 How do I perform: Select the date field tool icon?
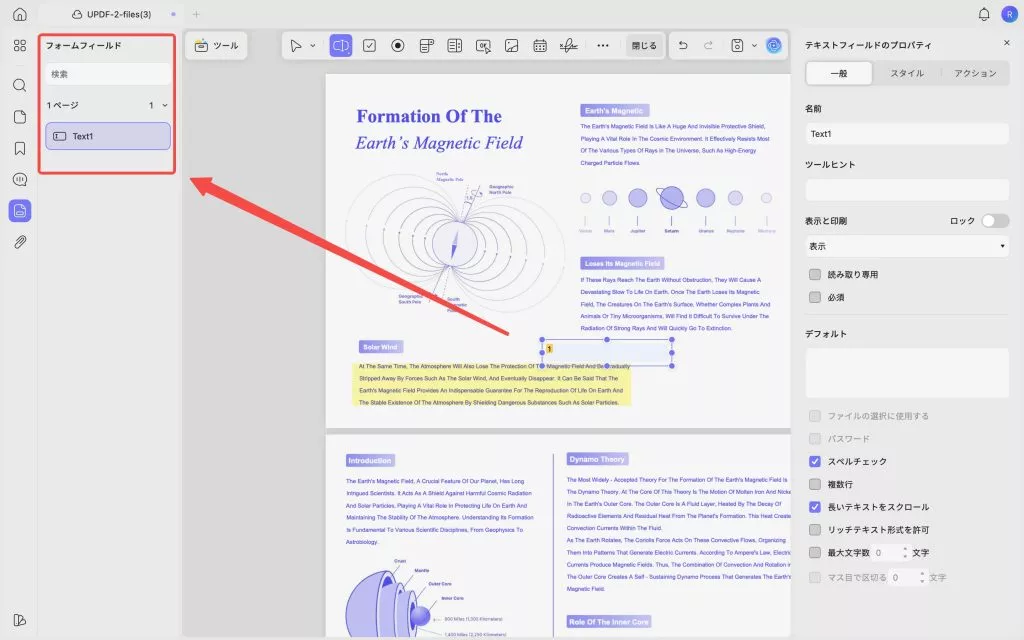540,46
